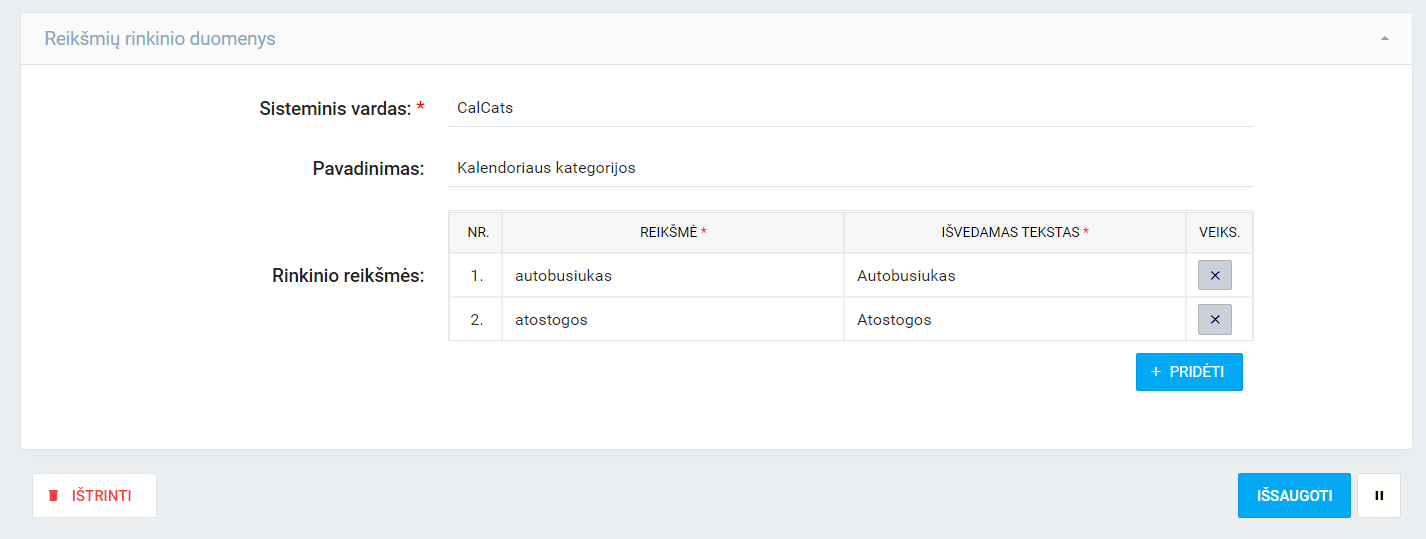
Task: Collapse the Reikšmių rinkinio duomenys panel arrow
Action: pyautogui.click(x=1384, y=39)
